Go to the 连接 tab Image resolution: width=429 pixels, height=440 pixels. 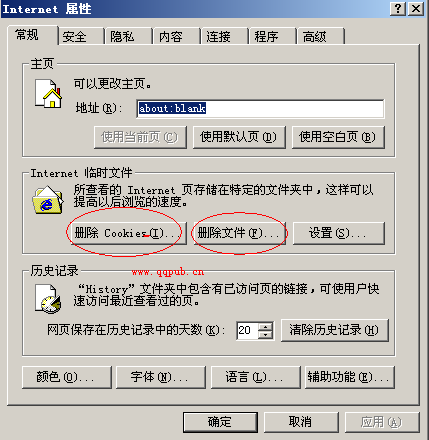224,36
